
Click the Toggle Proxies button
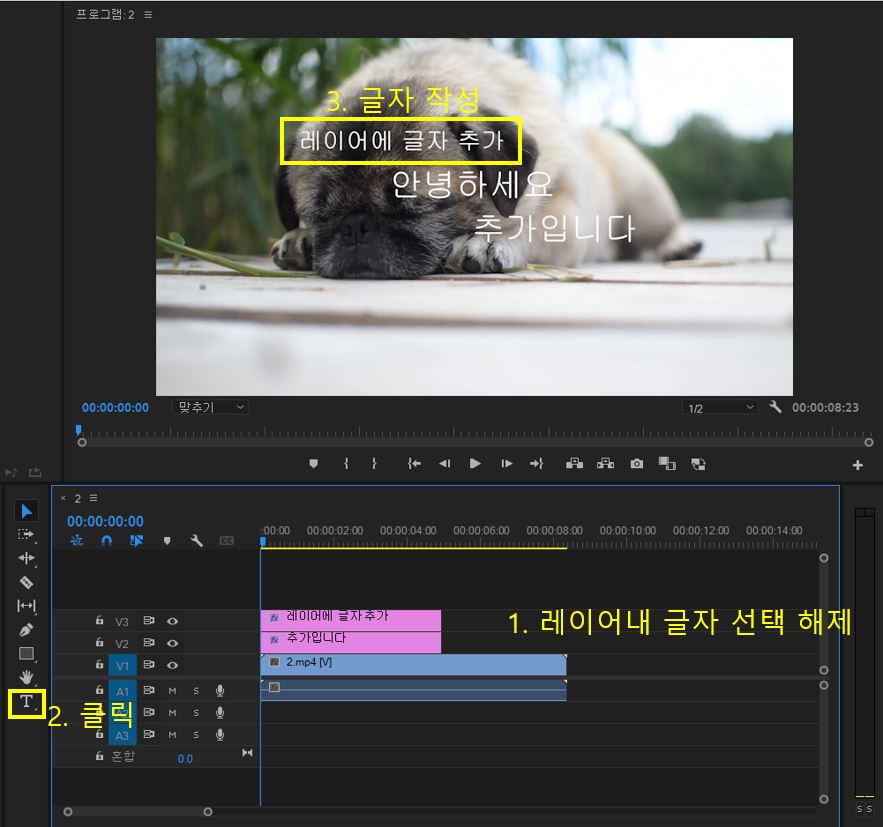(x=698, y=464)
